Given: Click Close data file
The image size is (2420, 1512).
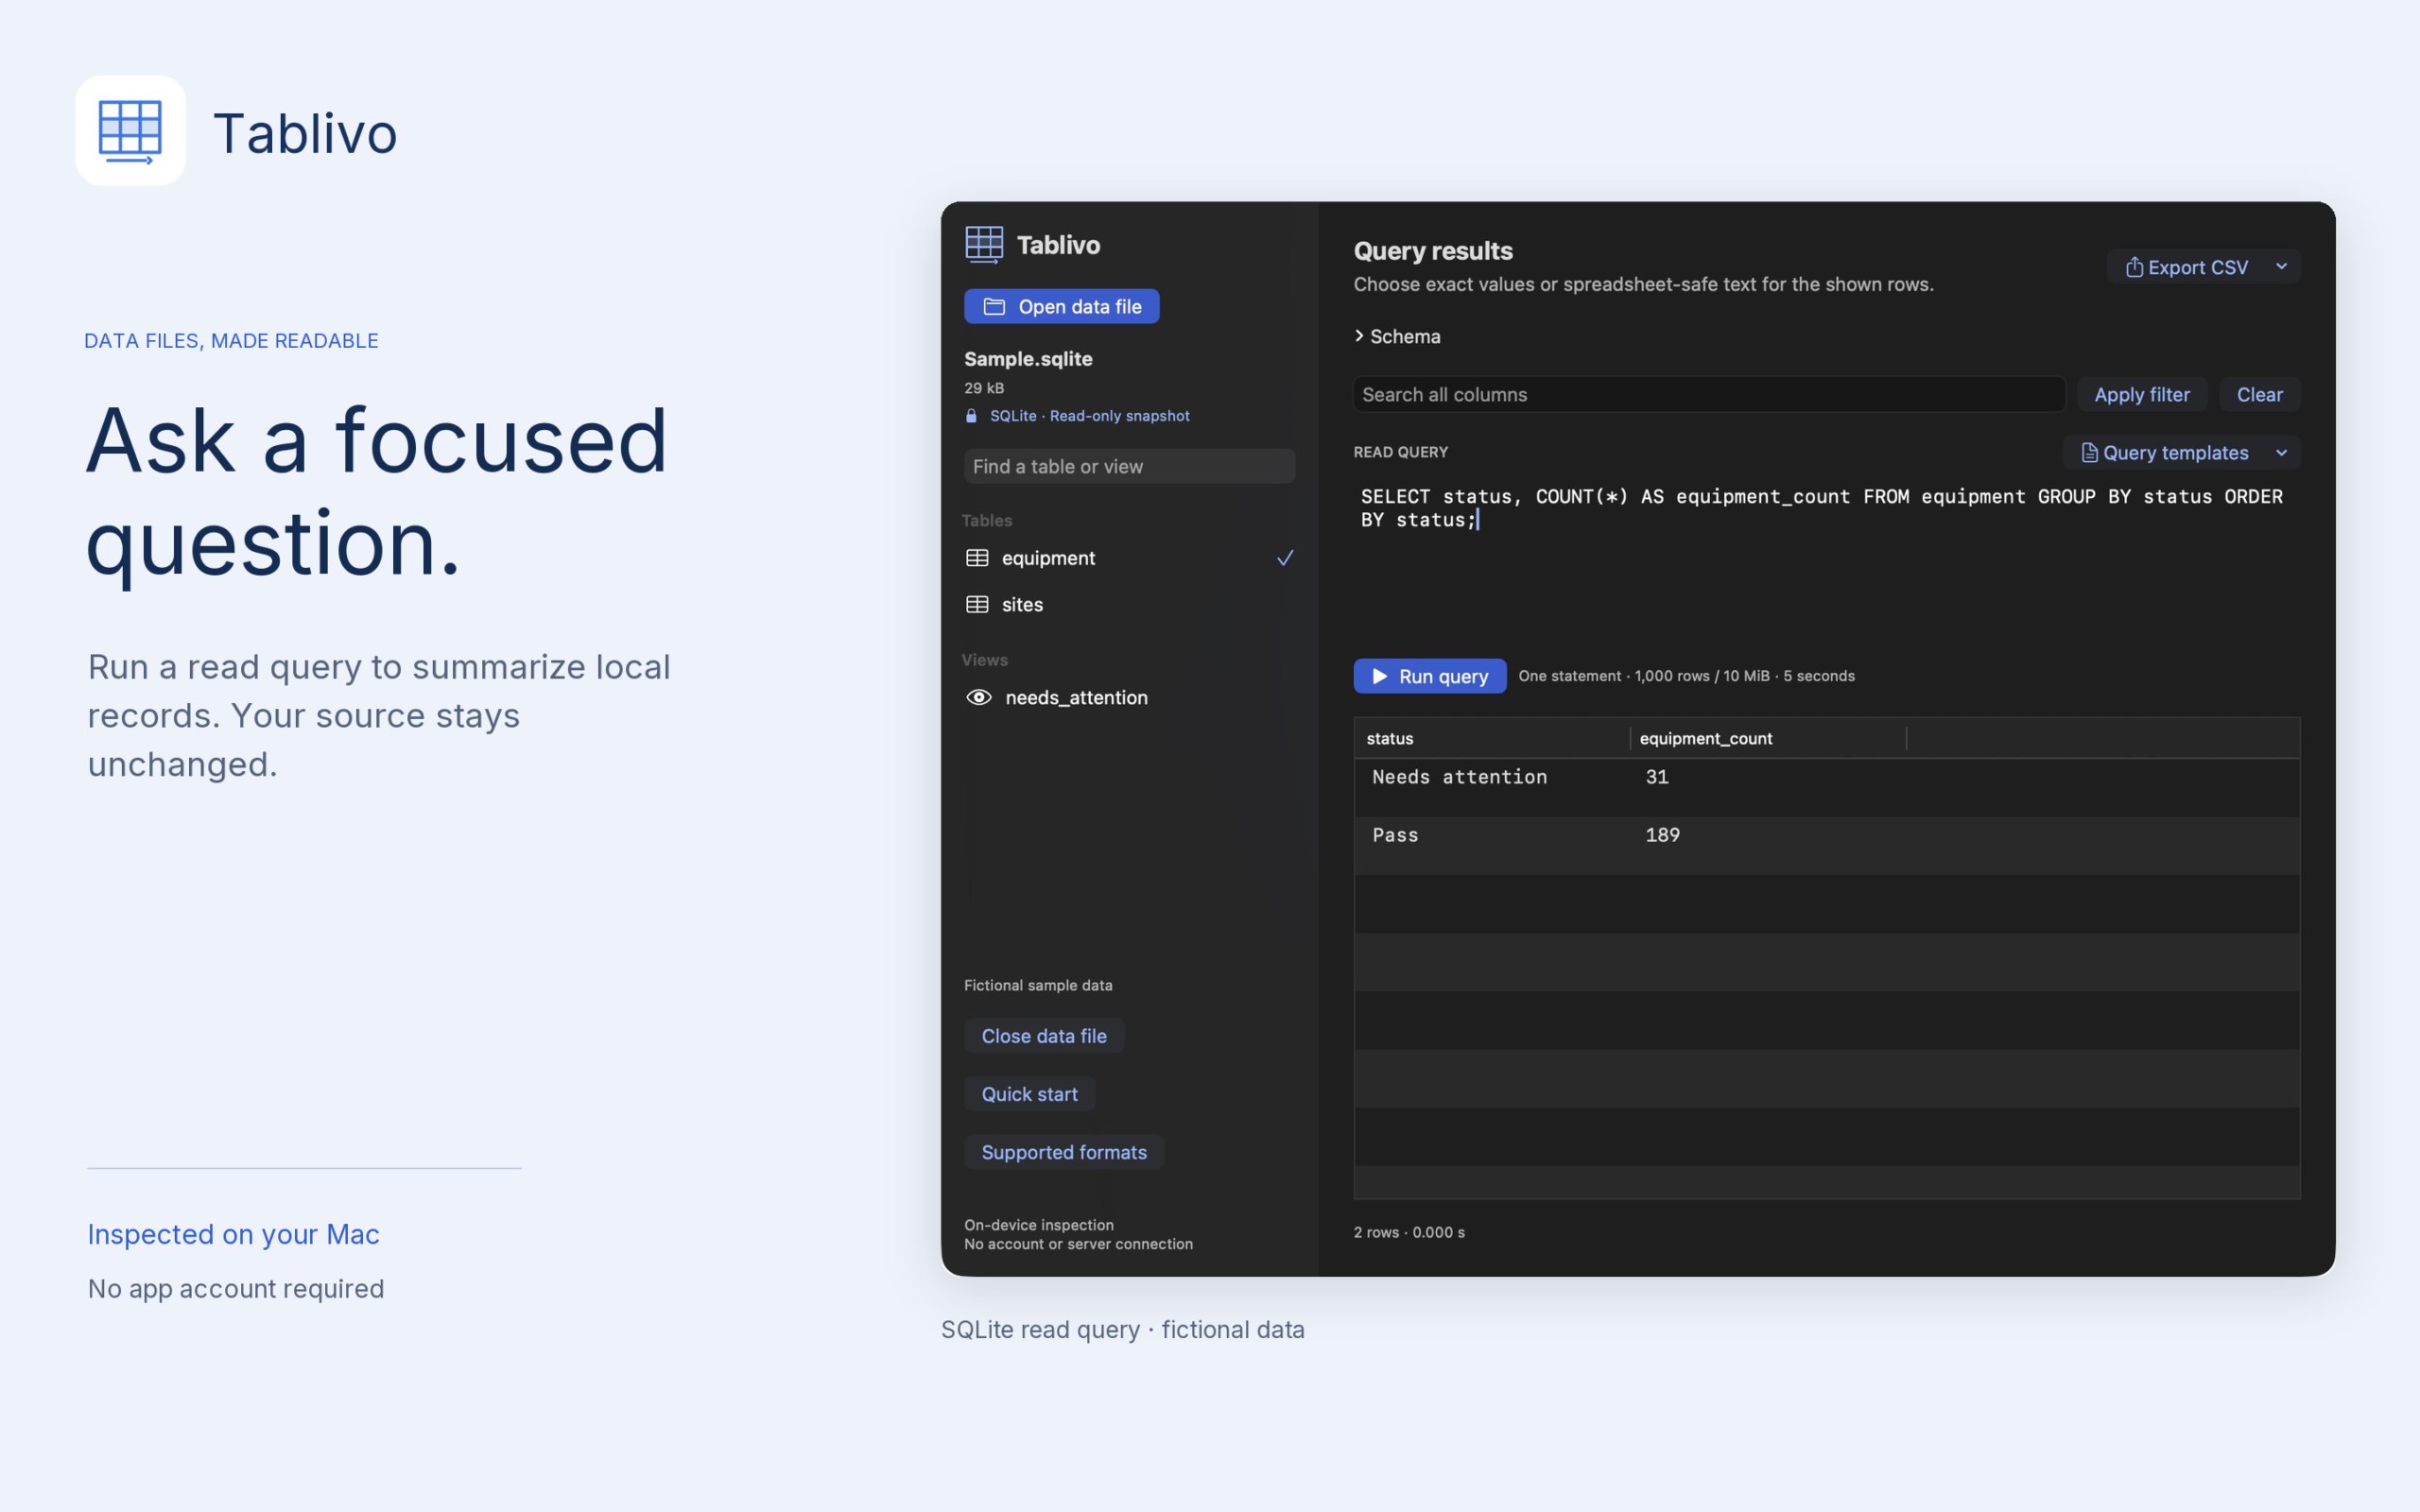Looking at the screenshot, I should tap(1044, 1036).
